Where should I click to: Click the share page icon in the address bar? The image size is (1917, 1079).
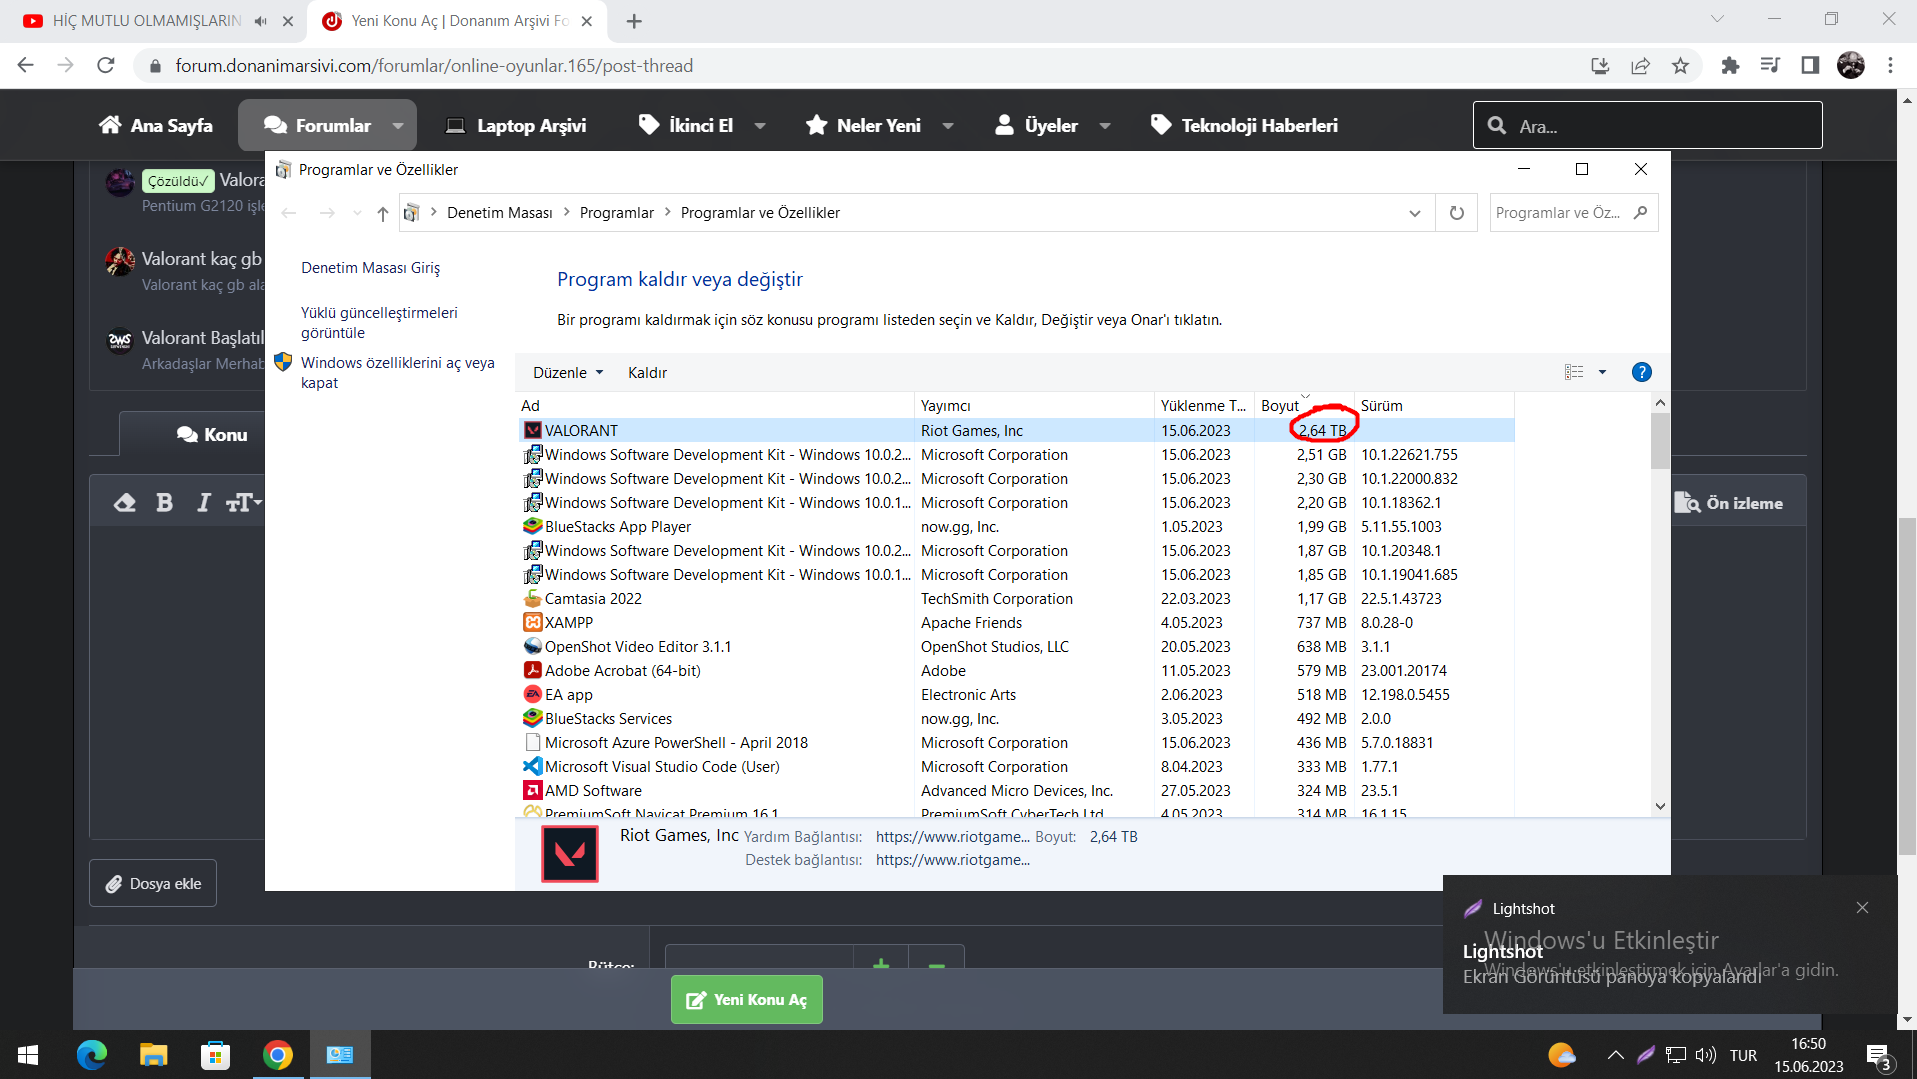pos(1640,65)
